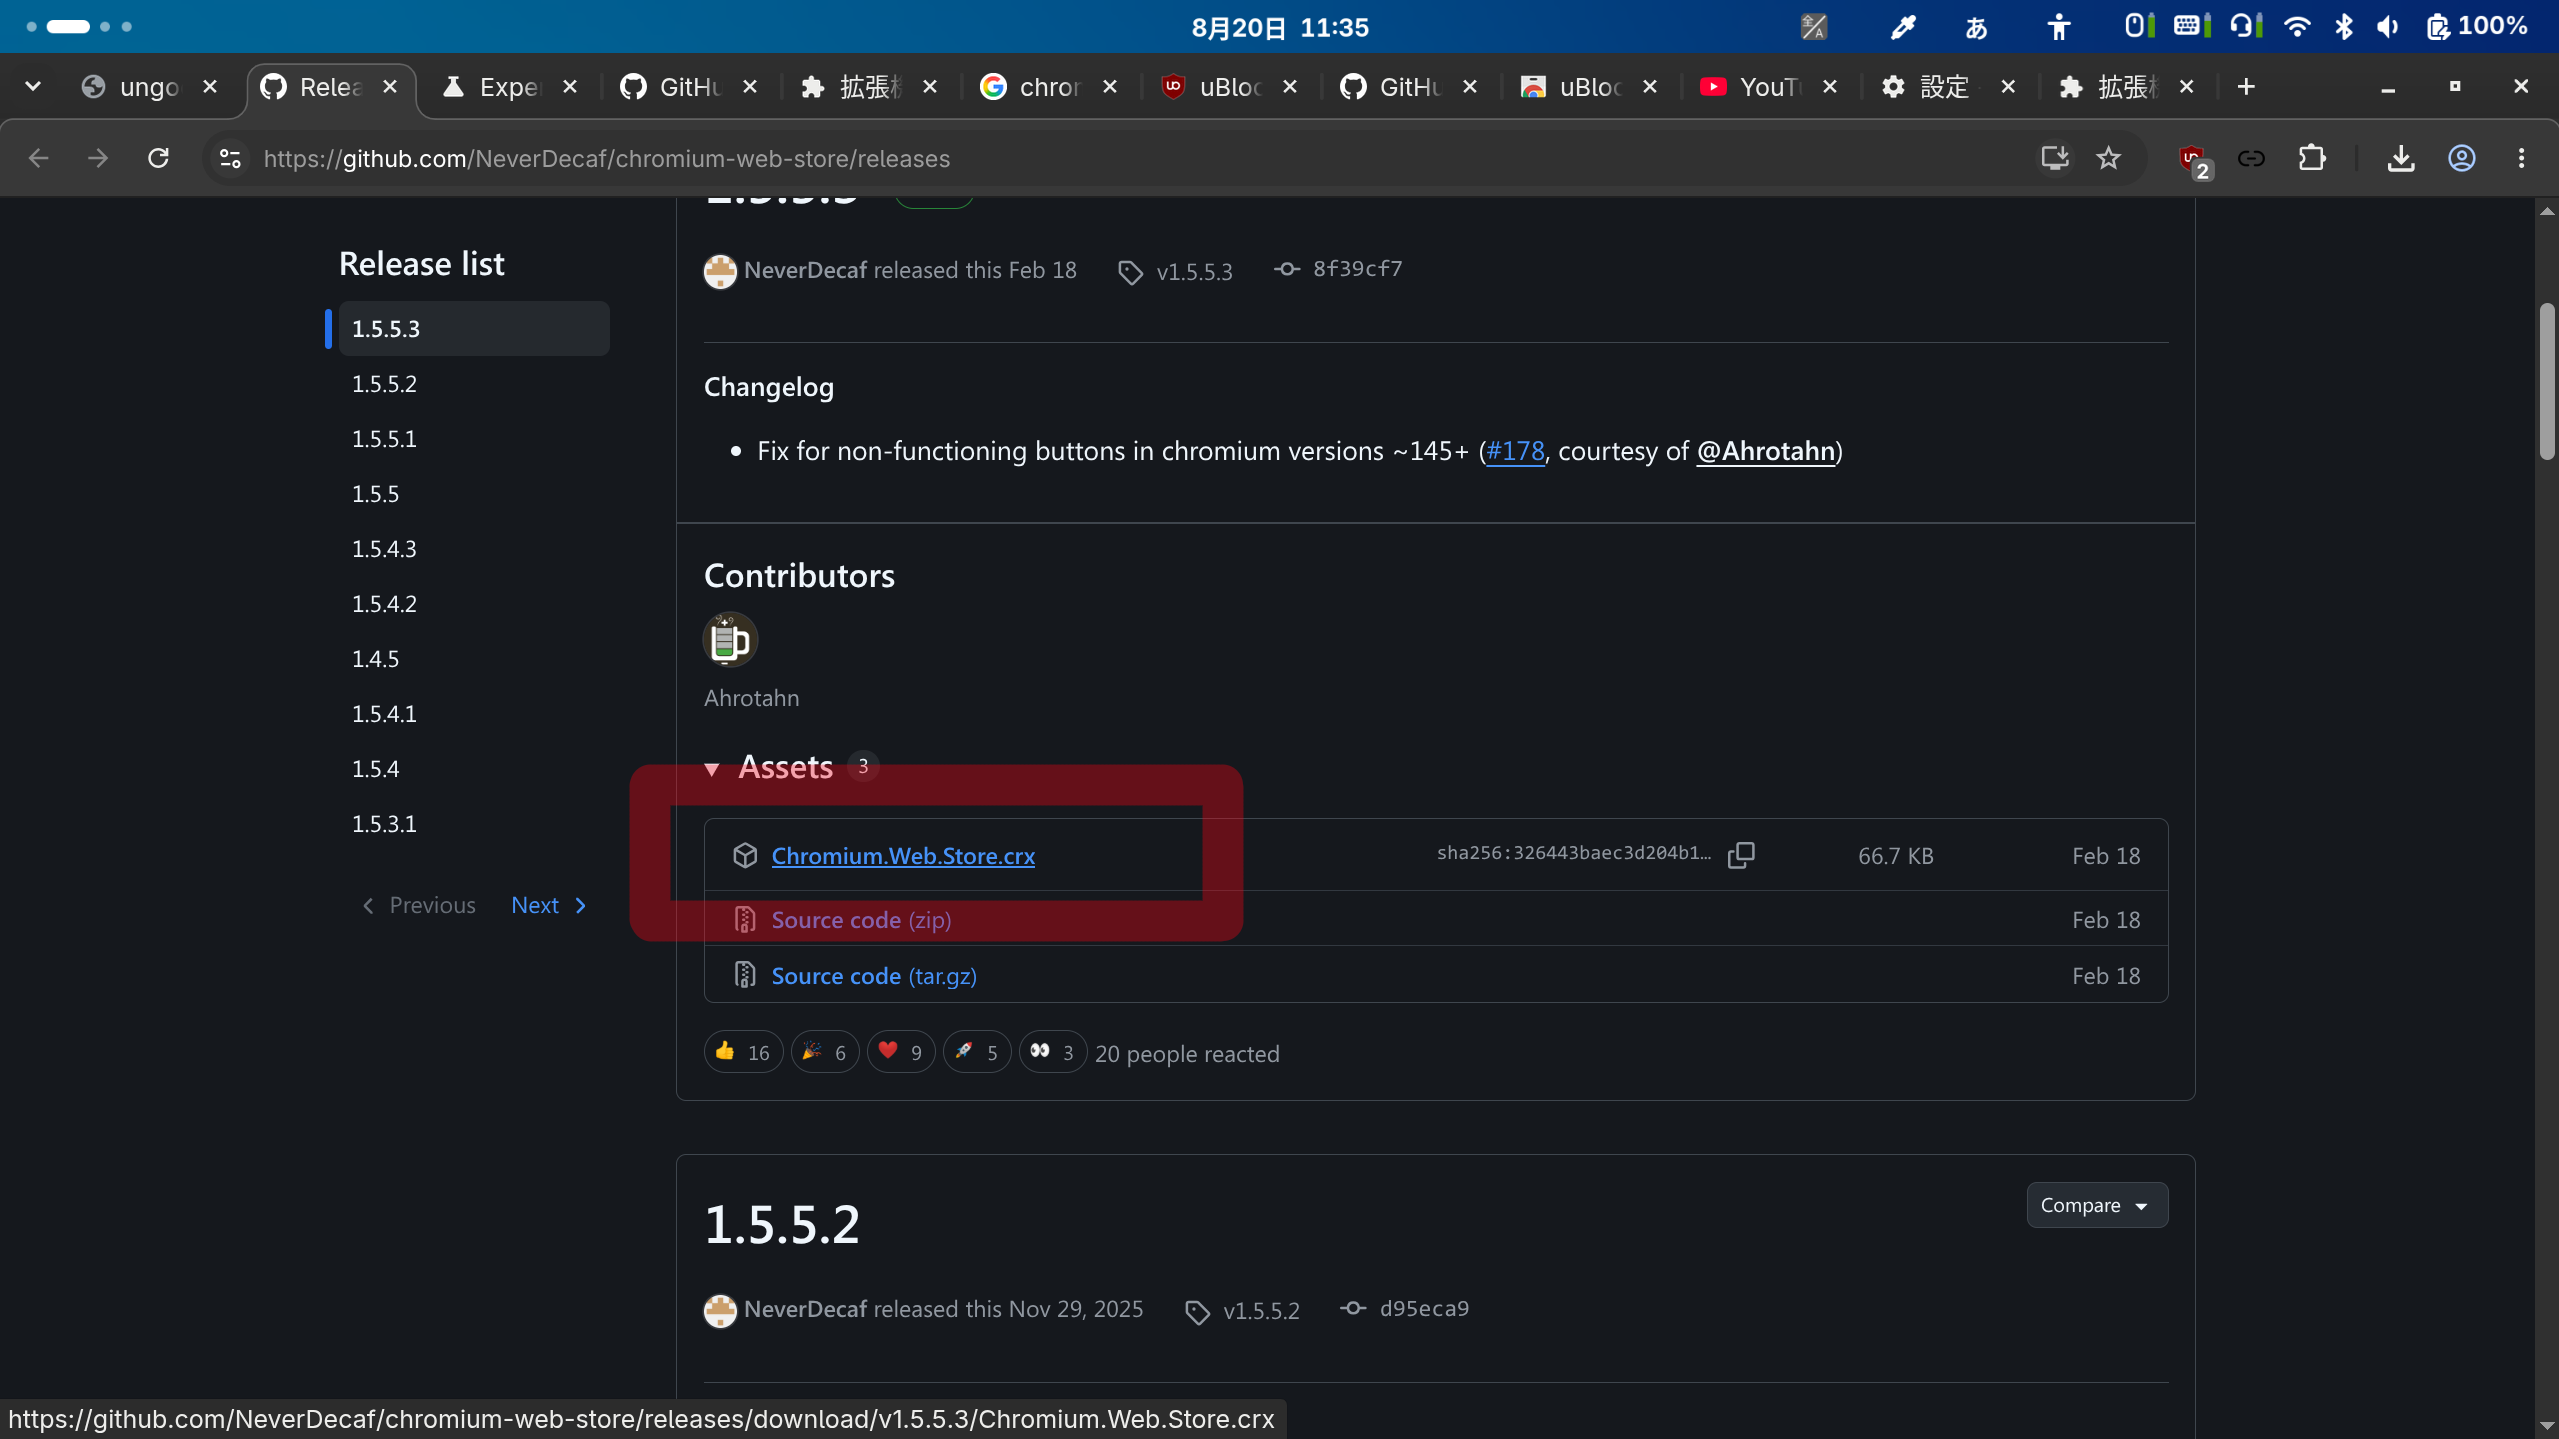View site information icon in address bar
2559x1439 pixels.
pos(230,158)
